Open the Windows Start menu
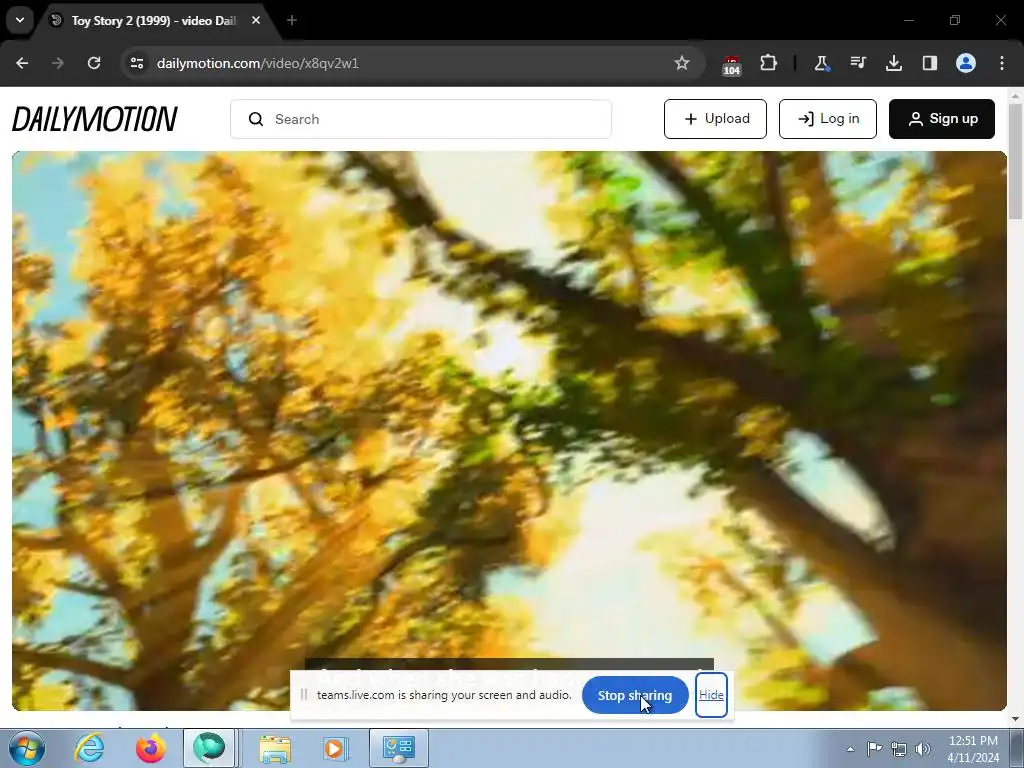 27,748
